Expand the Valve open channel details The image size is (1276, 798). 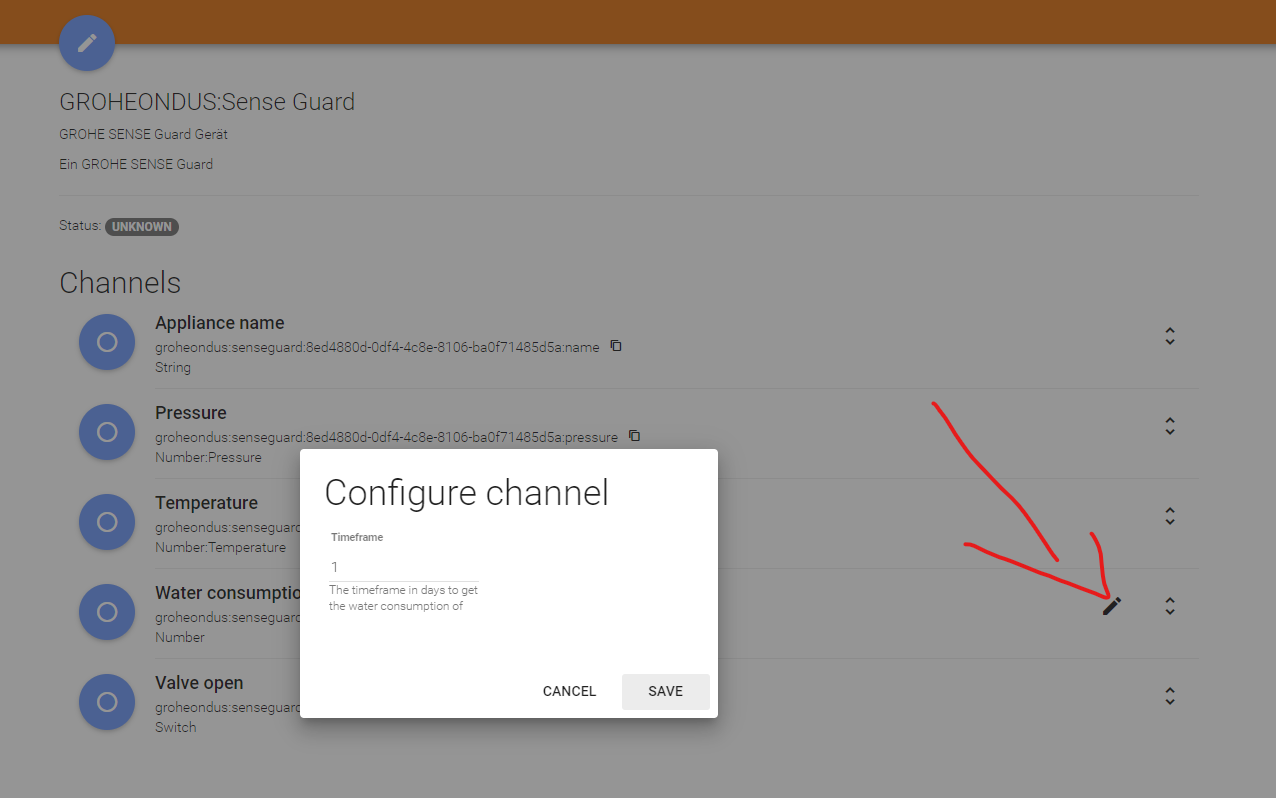point(1169,696)
